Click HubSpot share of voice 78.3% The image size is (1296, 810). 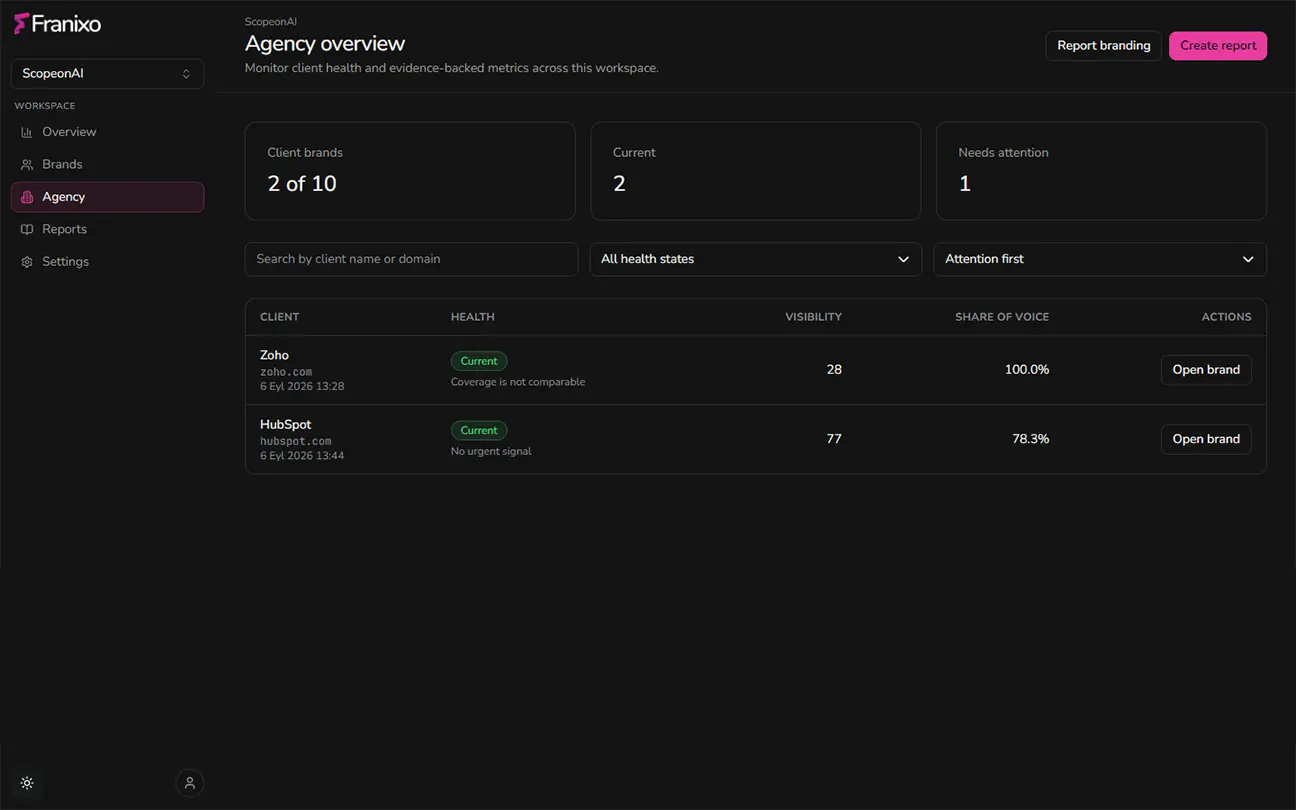pyautogui.click(x=1031, y=439)
